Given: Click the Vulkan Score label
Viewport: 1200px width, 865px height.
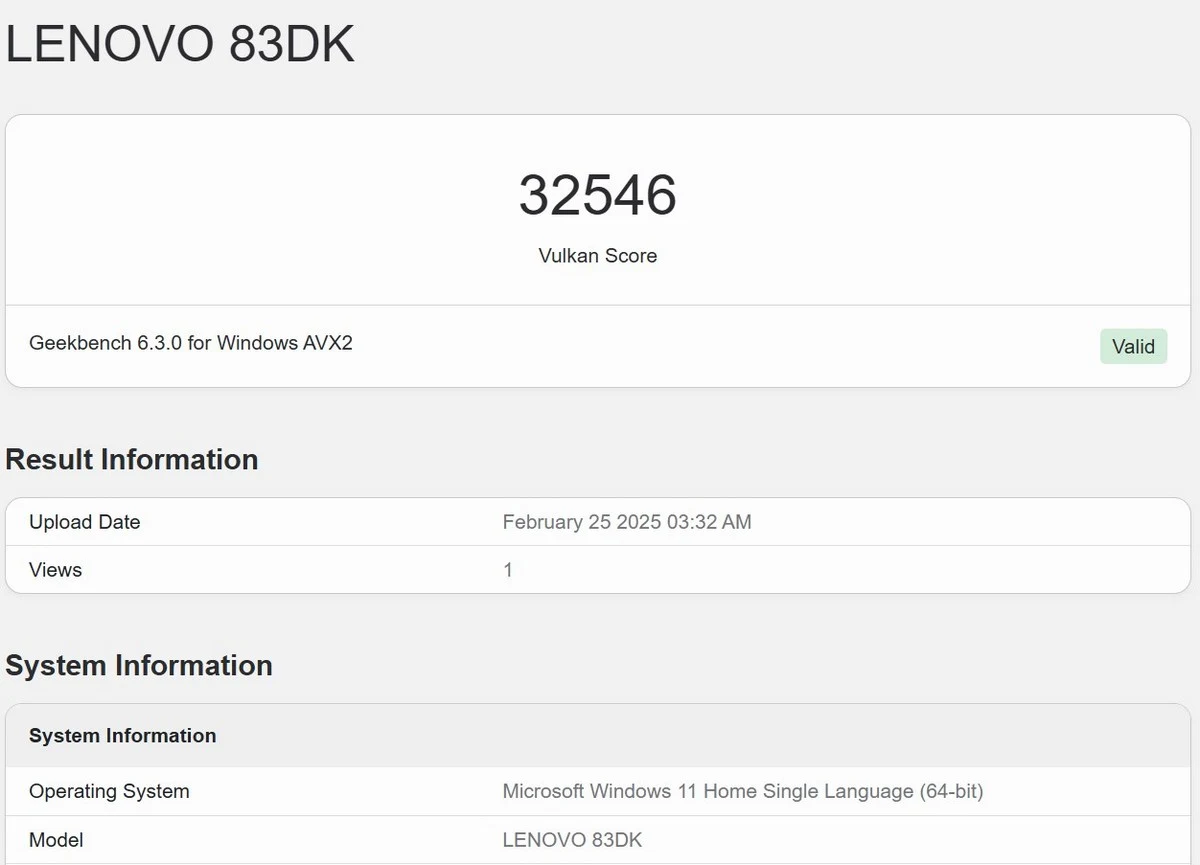Looking at the screenshot, I should (x=597, y=256).
